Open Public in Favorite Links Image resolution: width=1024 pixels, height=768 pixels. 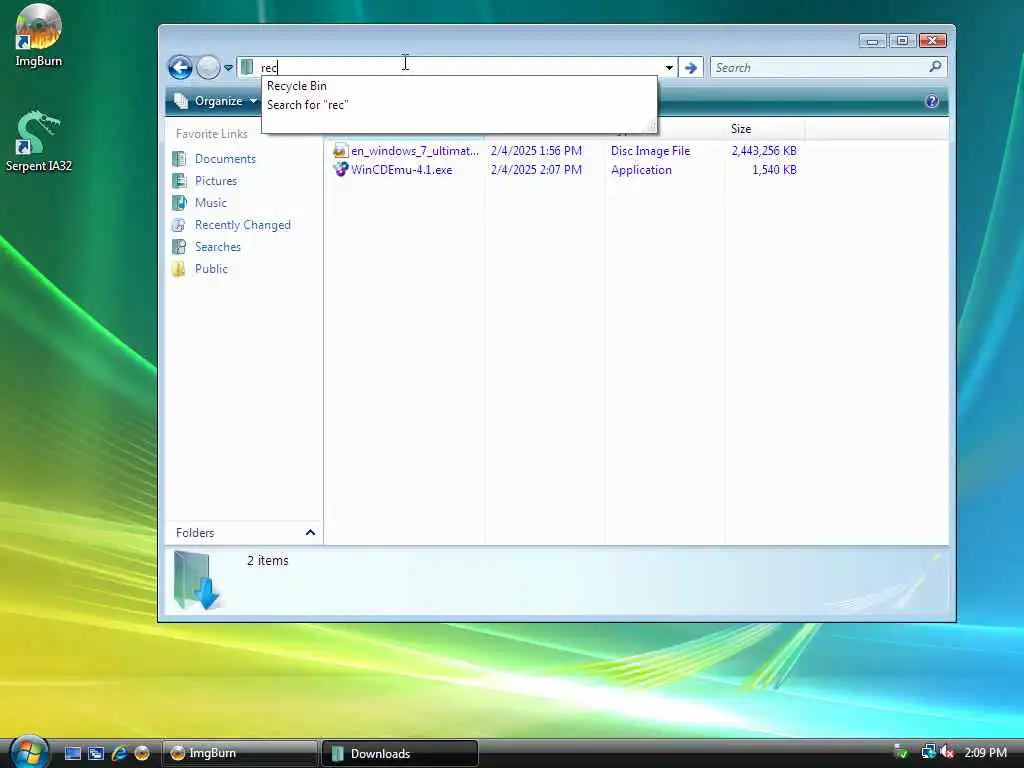pos(212,268)
